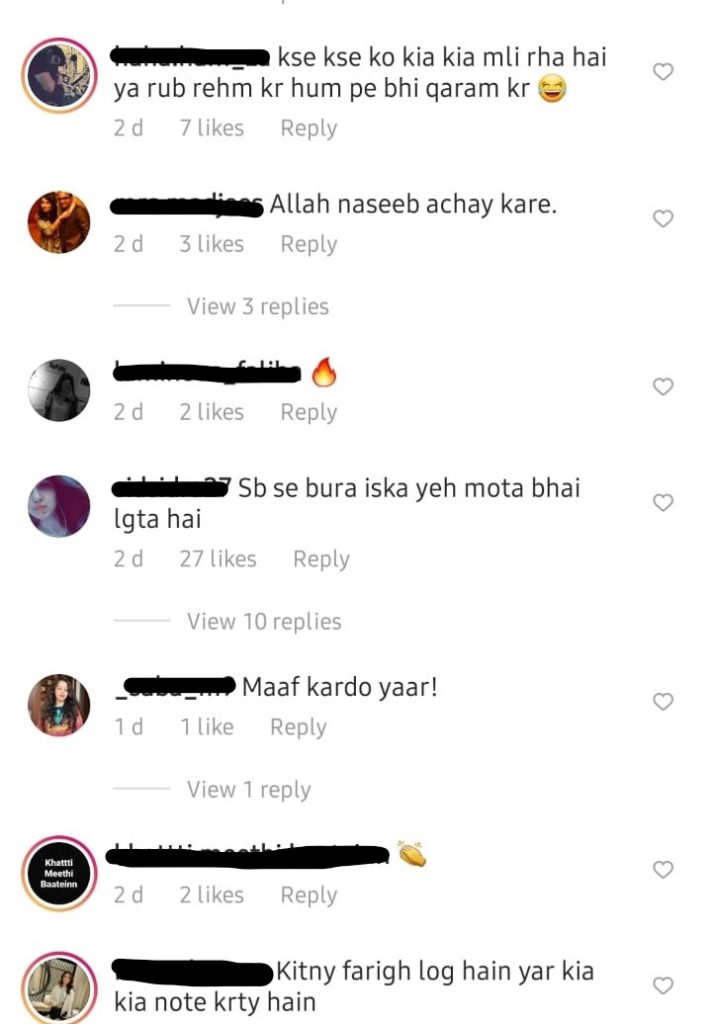The height and width of the screenshot is (1024, 712).
Task: Expand 'View 10 replies' thread
Action: coord(264,621)
